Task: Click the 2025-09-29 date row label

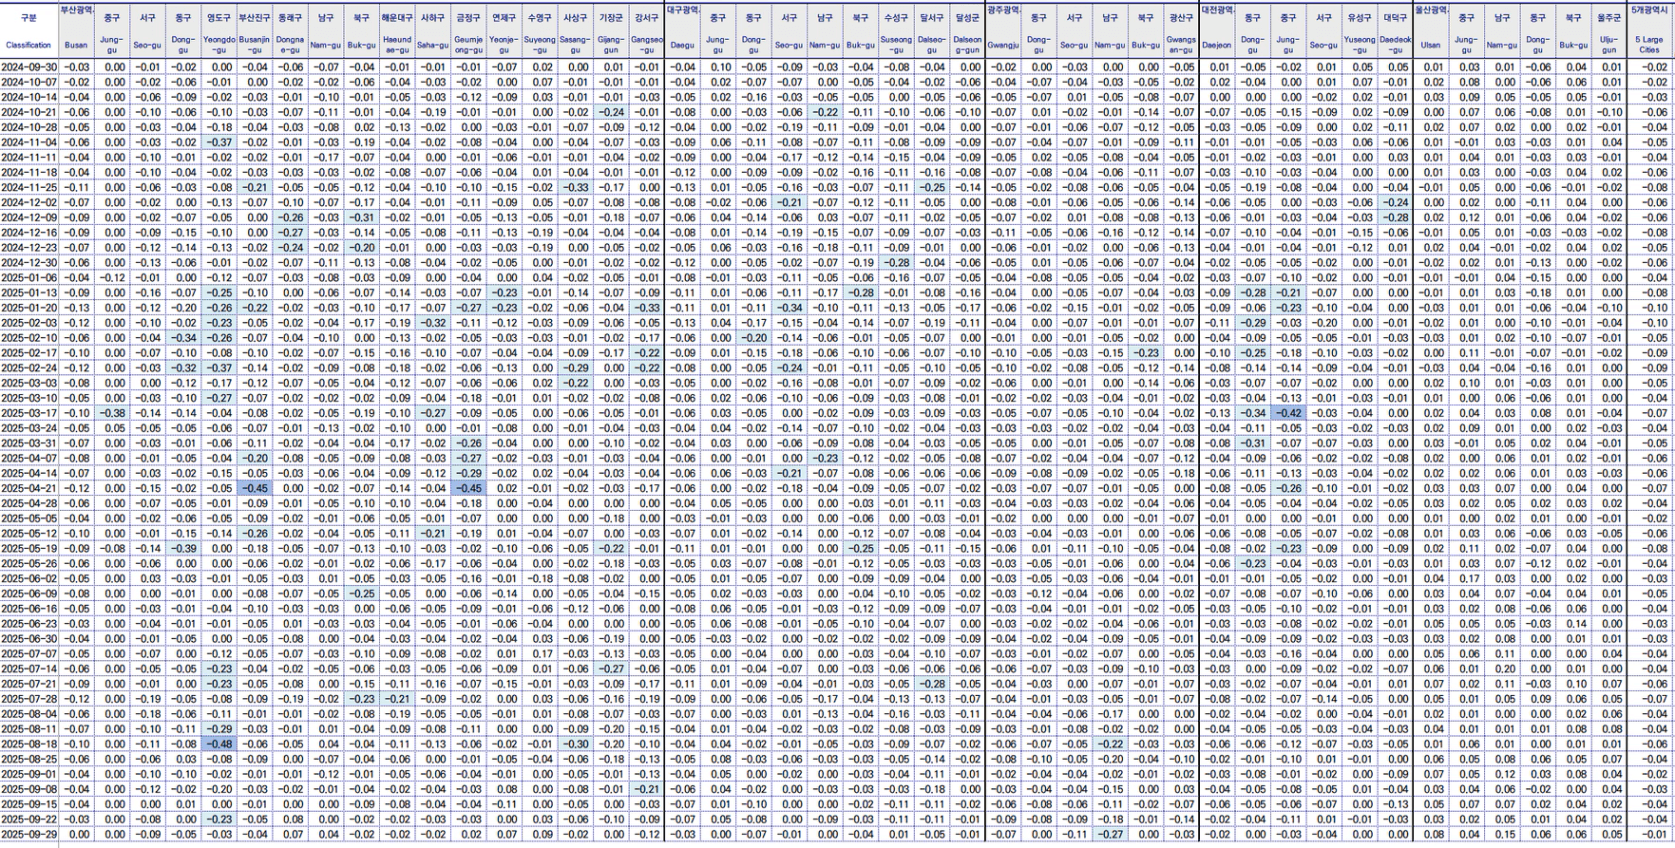Action: click(29, 834)
